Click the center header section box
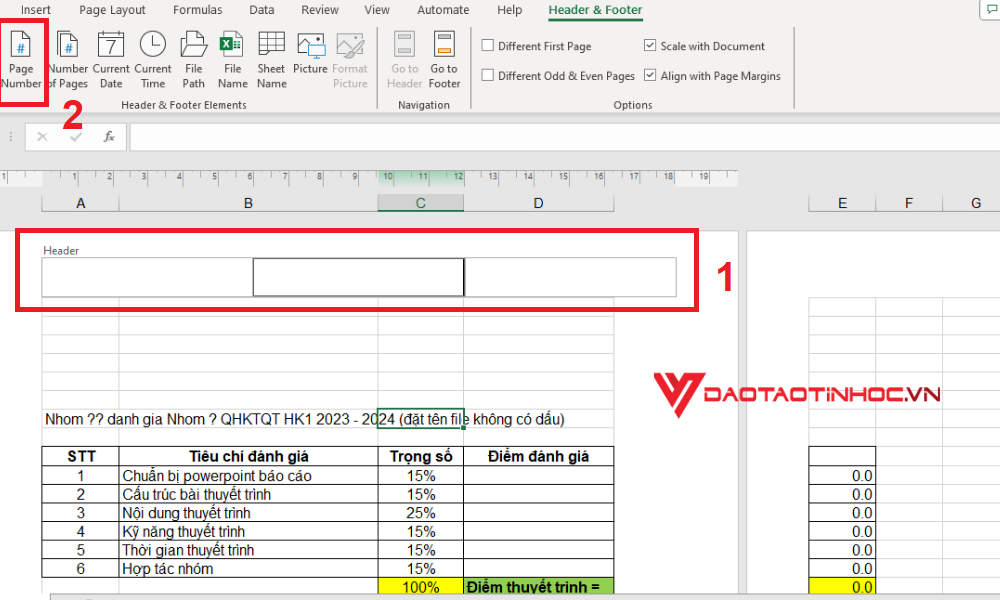This screenshot has height=600, width=1000. 358,277
